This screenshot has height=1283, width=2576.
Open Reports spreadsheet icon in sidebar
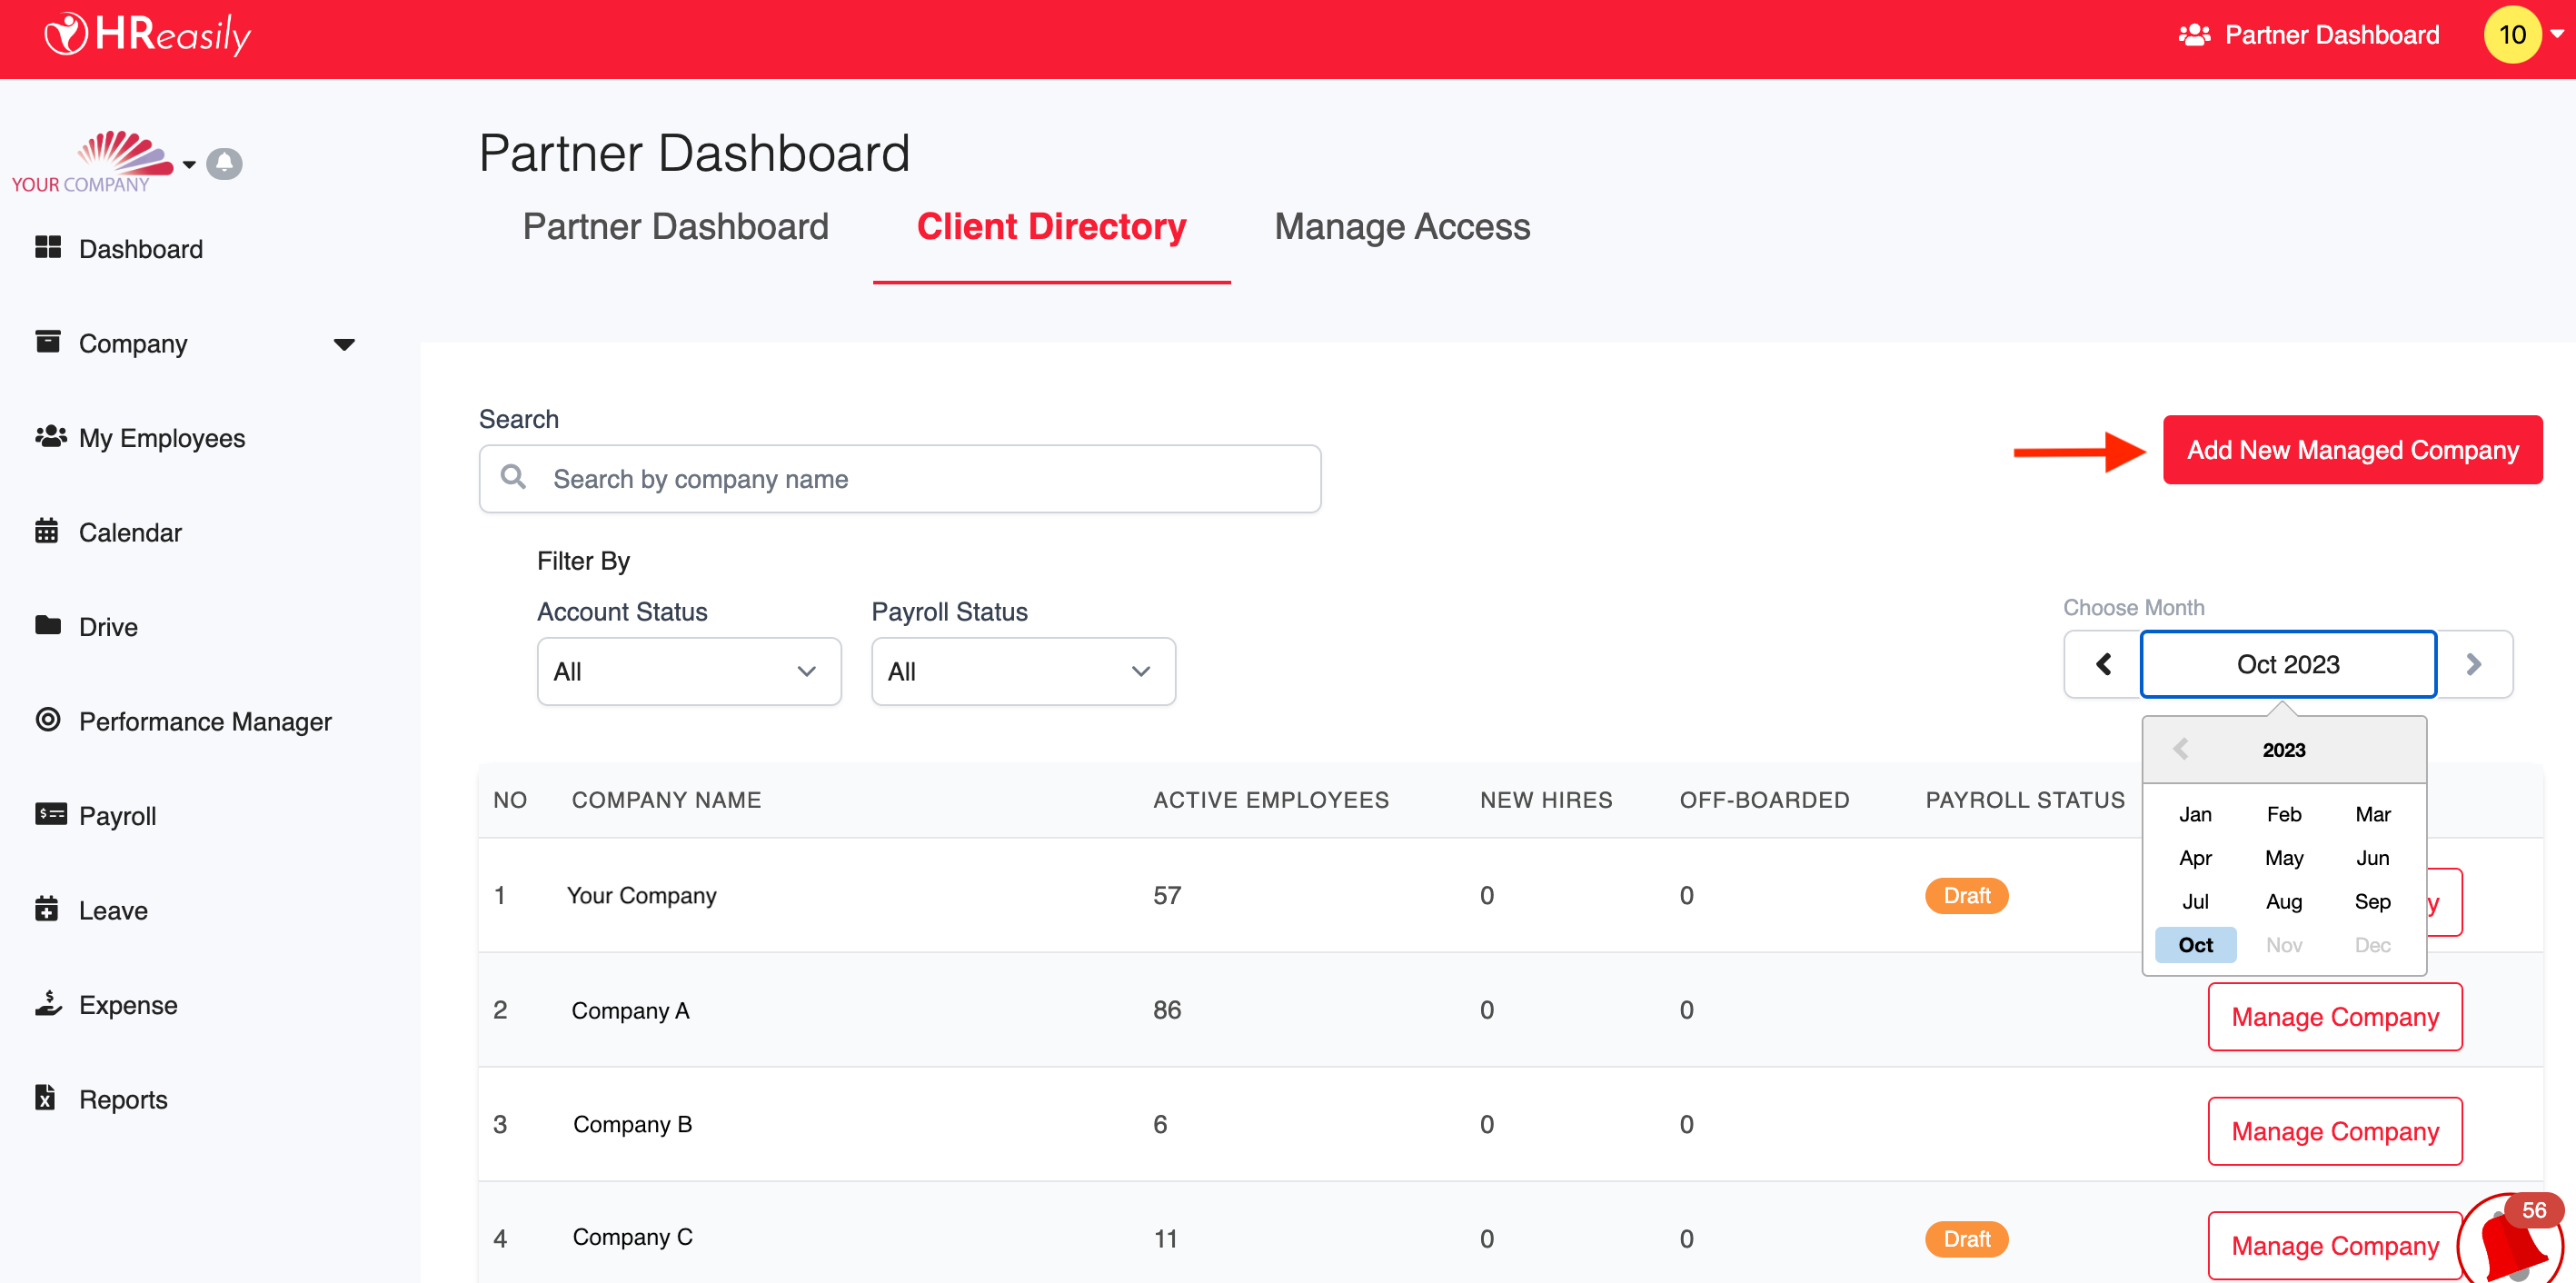(46, 1098)
